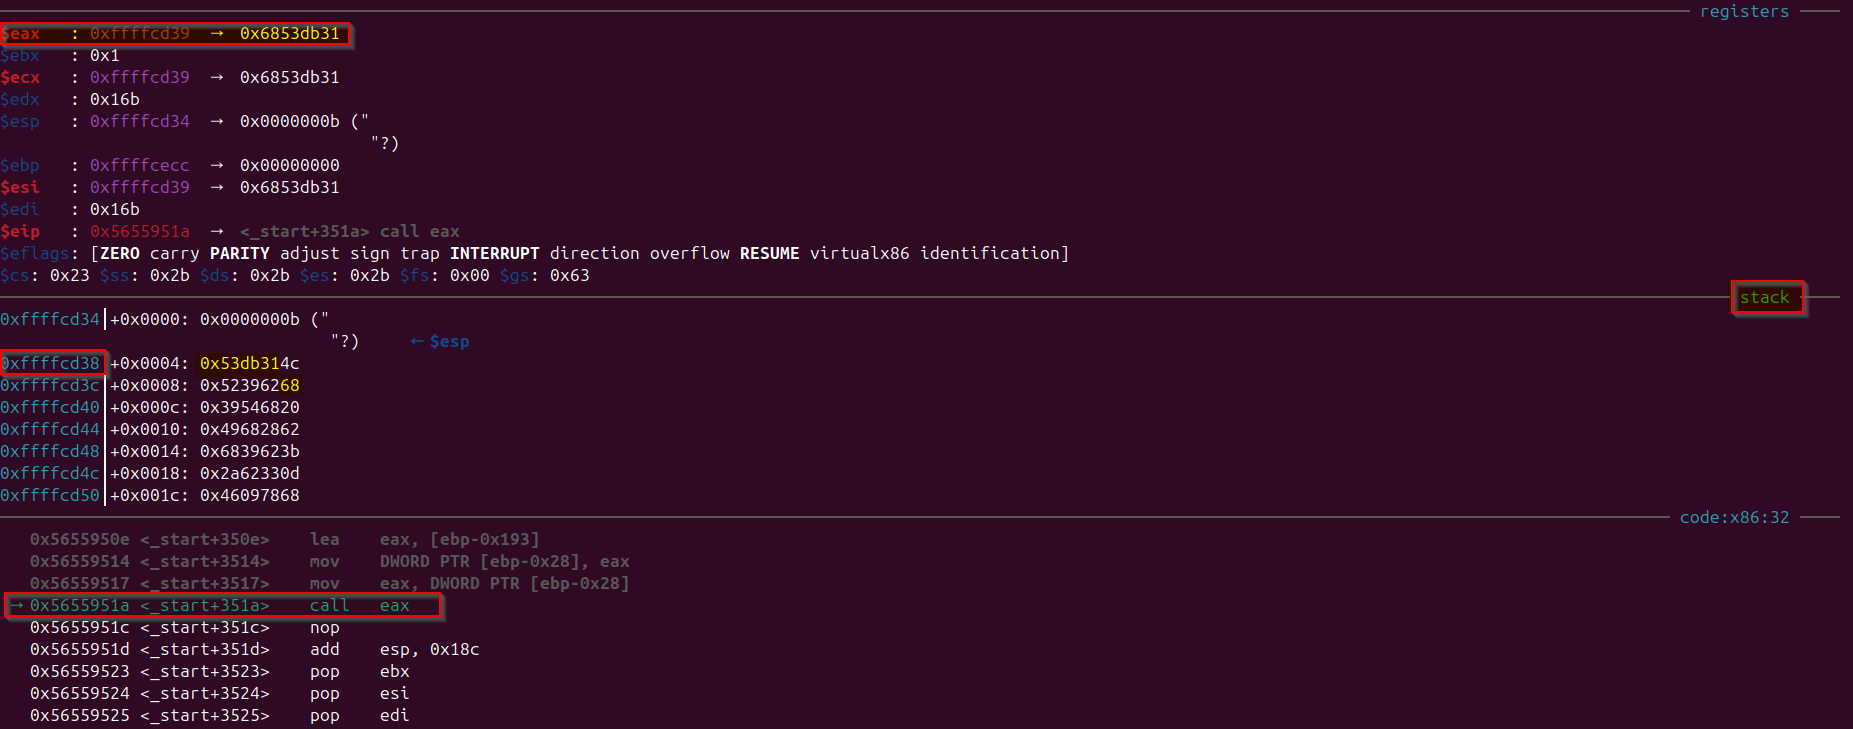Select the $esp pointer marker in stack

click(440, 341)
